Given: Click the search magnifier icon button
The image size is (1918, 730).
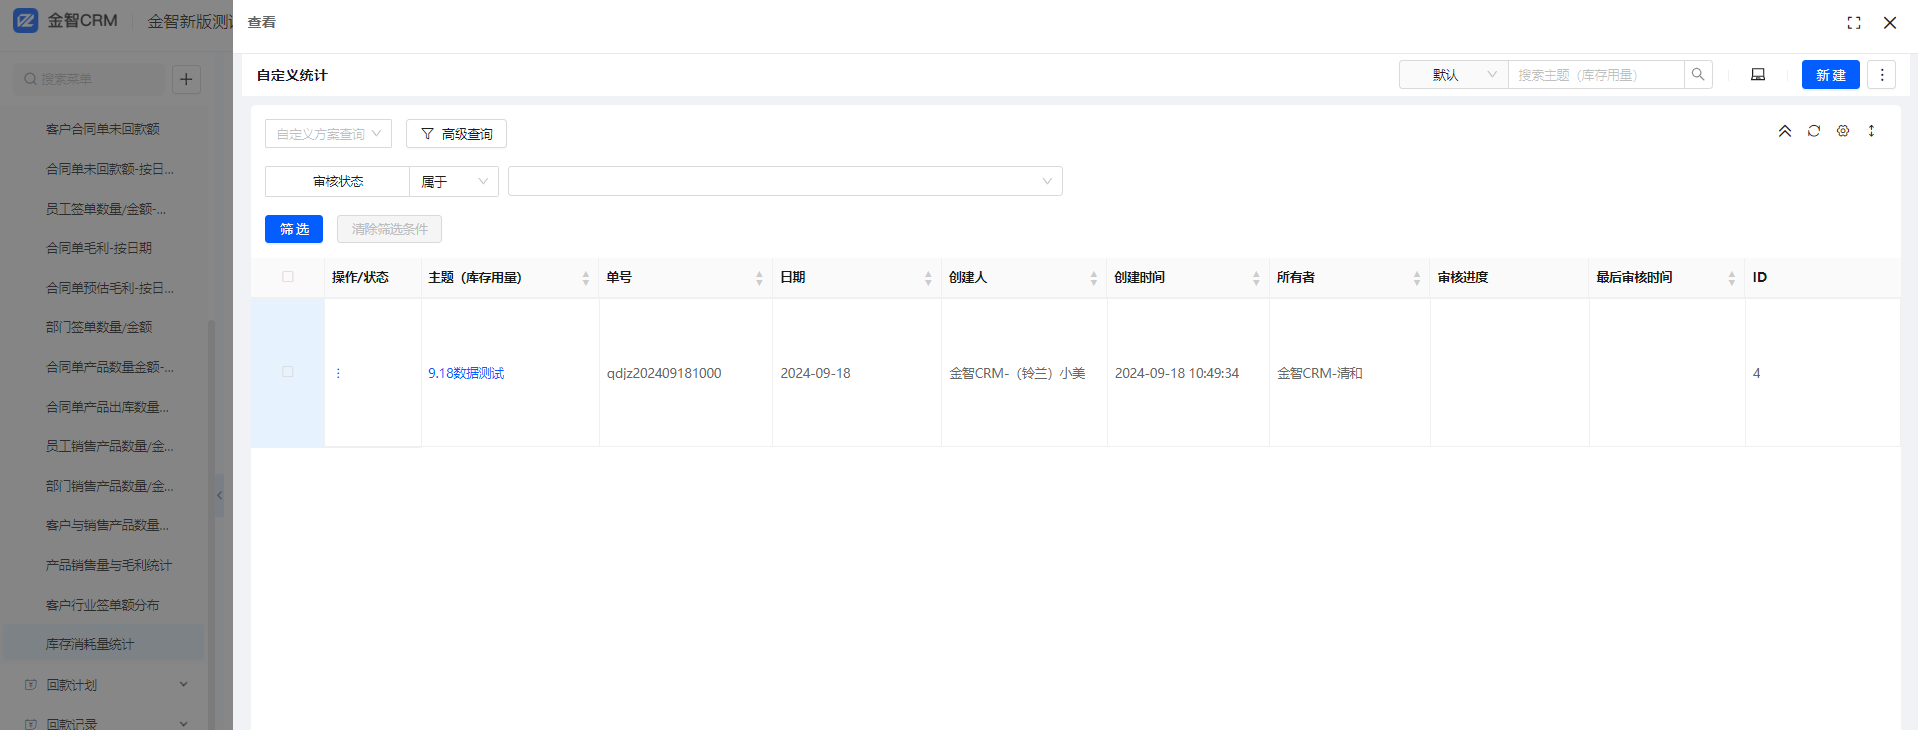Looking at the screenshot, I should pyautogui.click(x=1697, y=75).
